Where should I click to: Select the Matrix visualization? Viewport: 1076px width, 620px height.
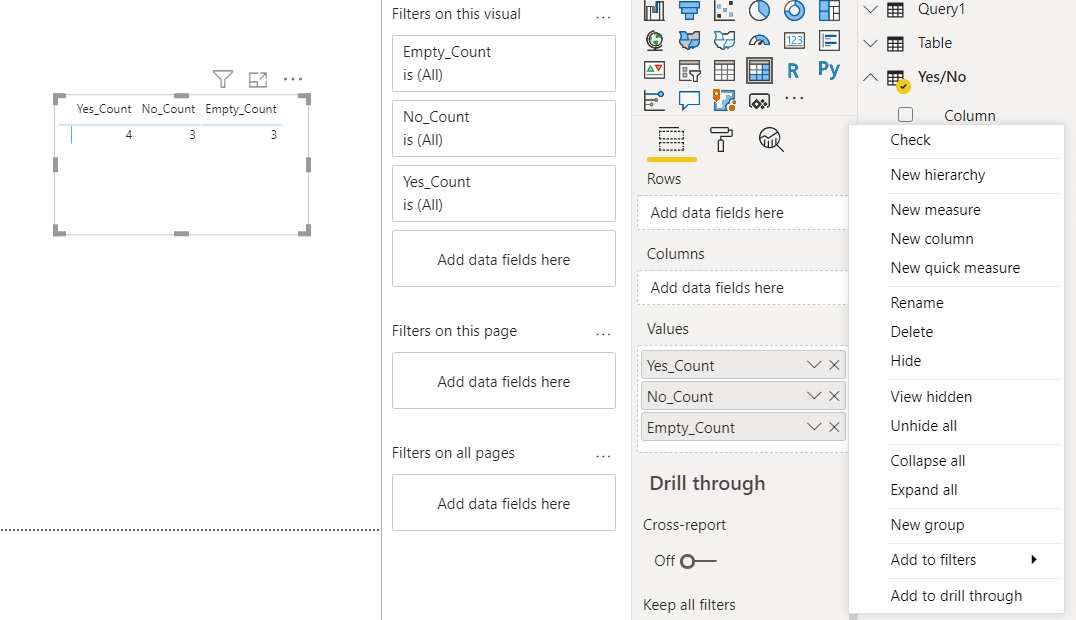tap(759, 70)
